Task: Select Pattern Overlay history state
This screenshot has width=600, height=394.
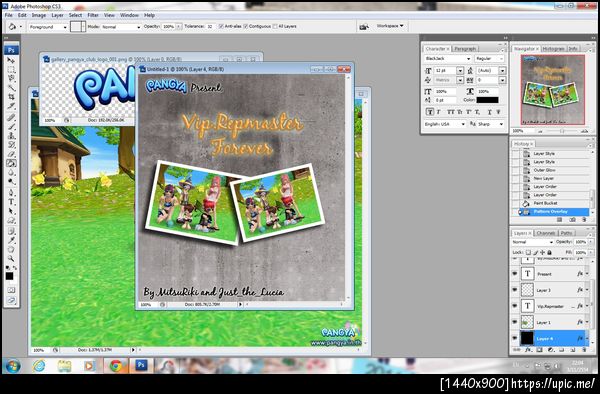Action: 551,212
